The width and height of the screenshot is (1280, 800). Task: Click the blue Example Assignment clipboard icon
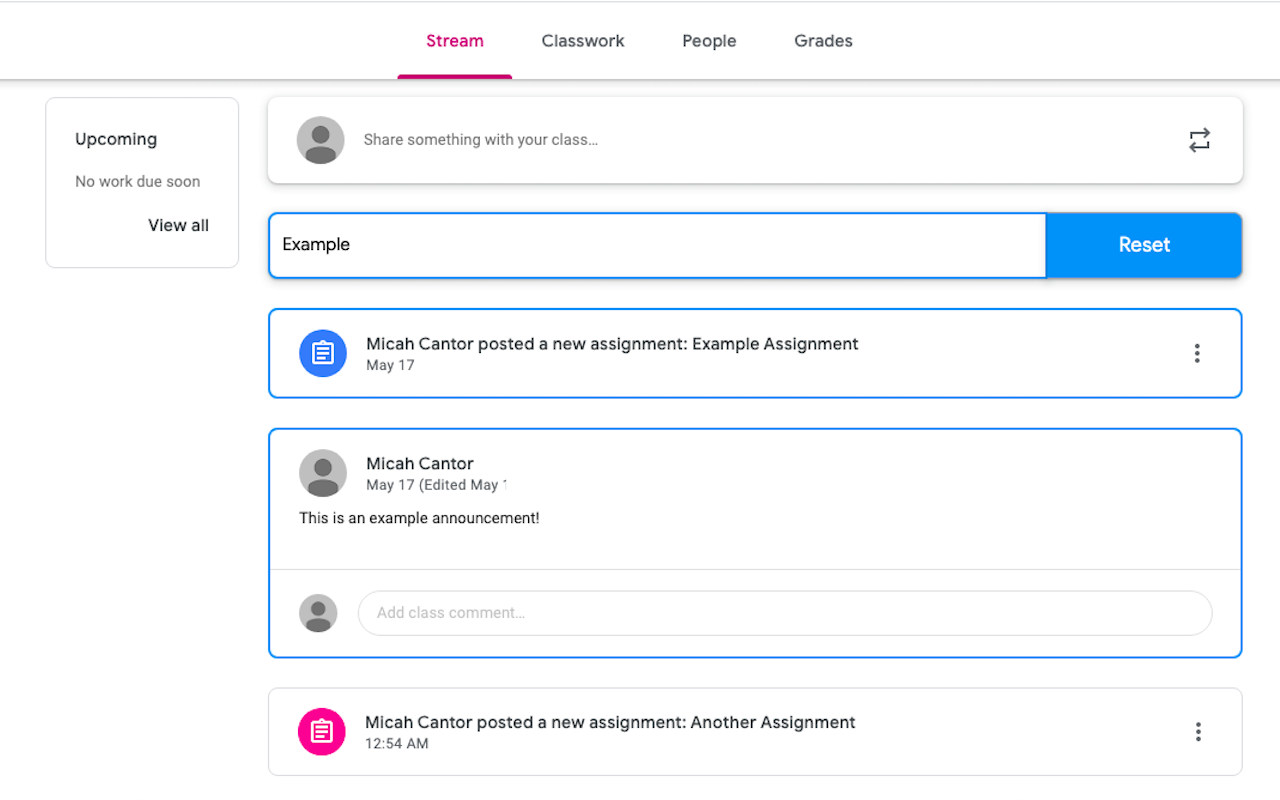click(323, 353)
